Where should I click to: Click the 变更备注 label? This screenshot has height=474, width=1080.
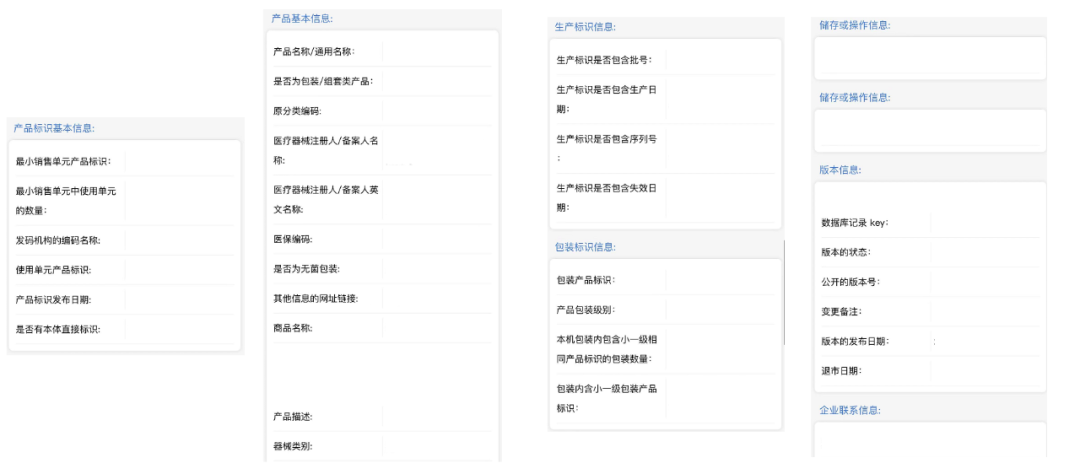click(842, 311)
